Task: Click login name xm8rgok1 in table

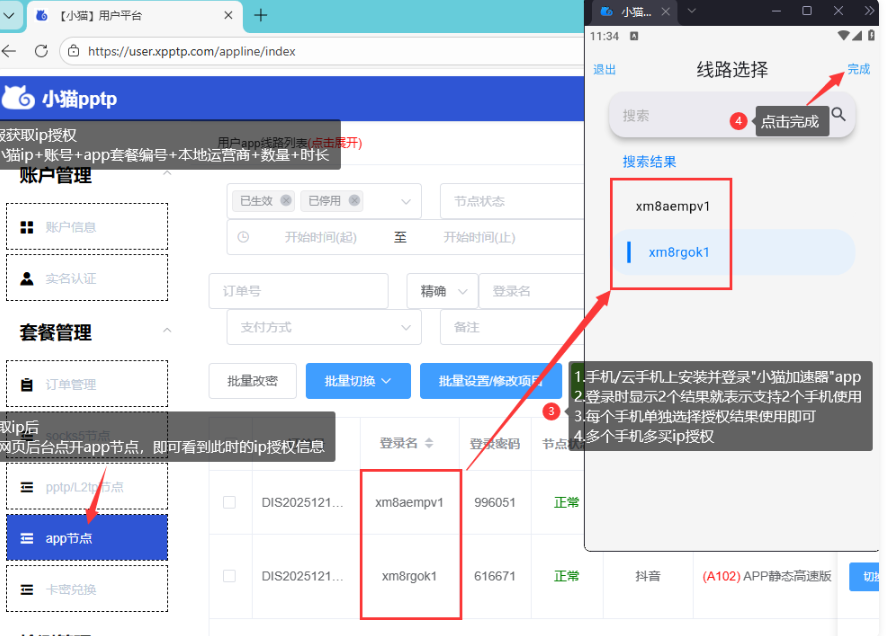Action: [x=410, y=576]
